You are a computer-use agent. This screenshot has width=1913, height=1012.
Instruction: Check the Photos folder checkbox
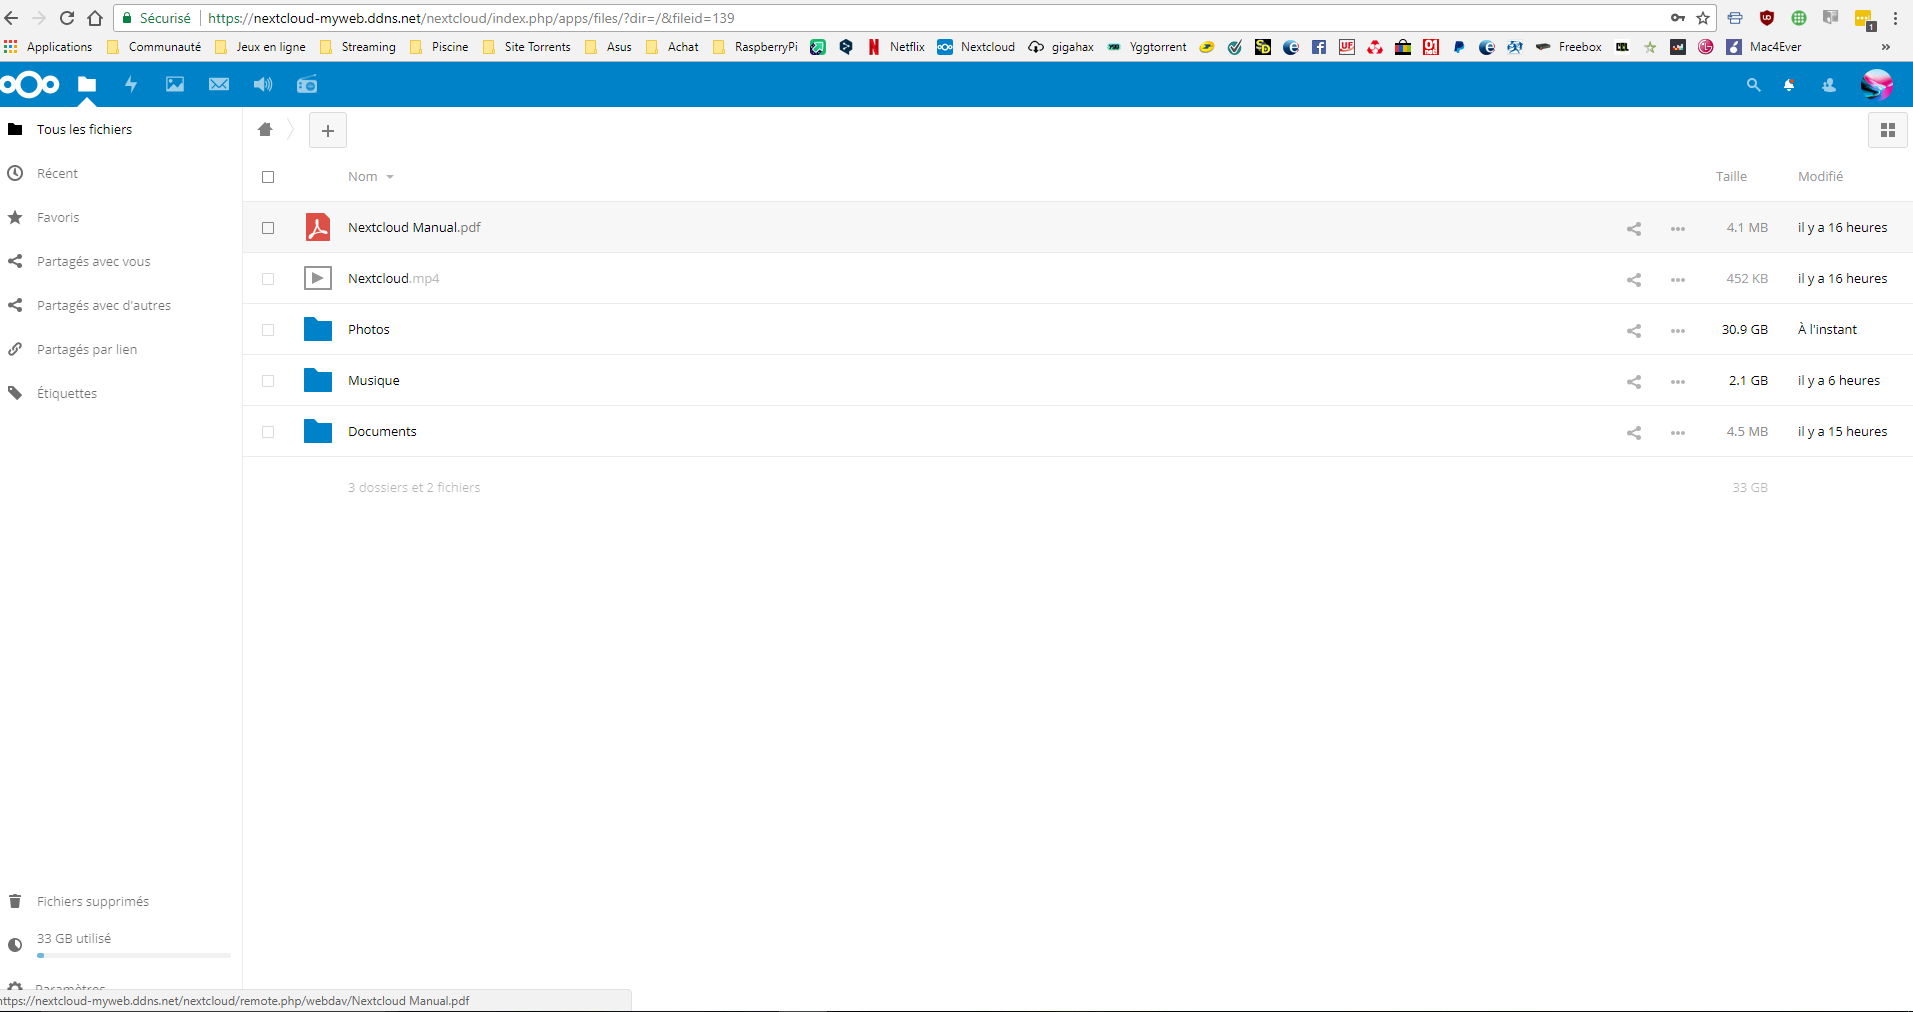[268, 330]
